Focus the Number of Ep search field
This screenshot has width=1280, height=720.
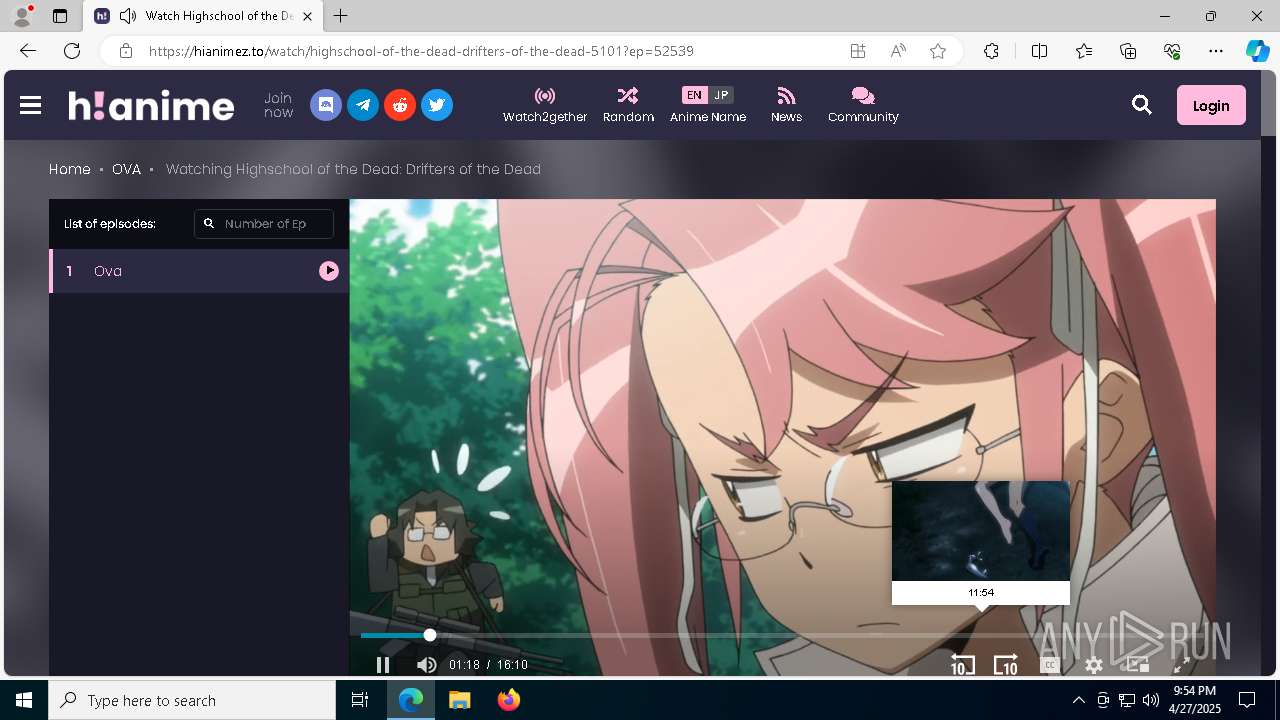(x=264, y=224)
